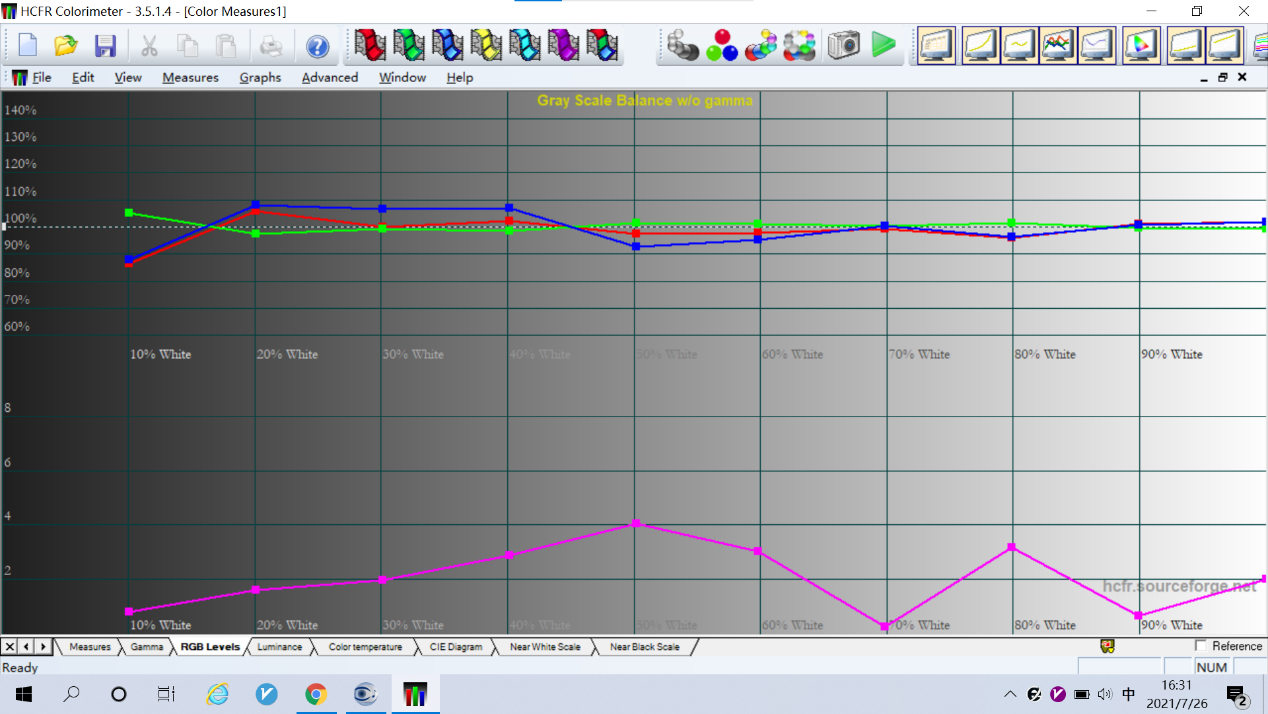This screenshot has width=1268, height=714.
Task: Click the camera icon in toolbar
Action: click(844, 46)
